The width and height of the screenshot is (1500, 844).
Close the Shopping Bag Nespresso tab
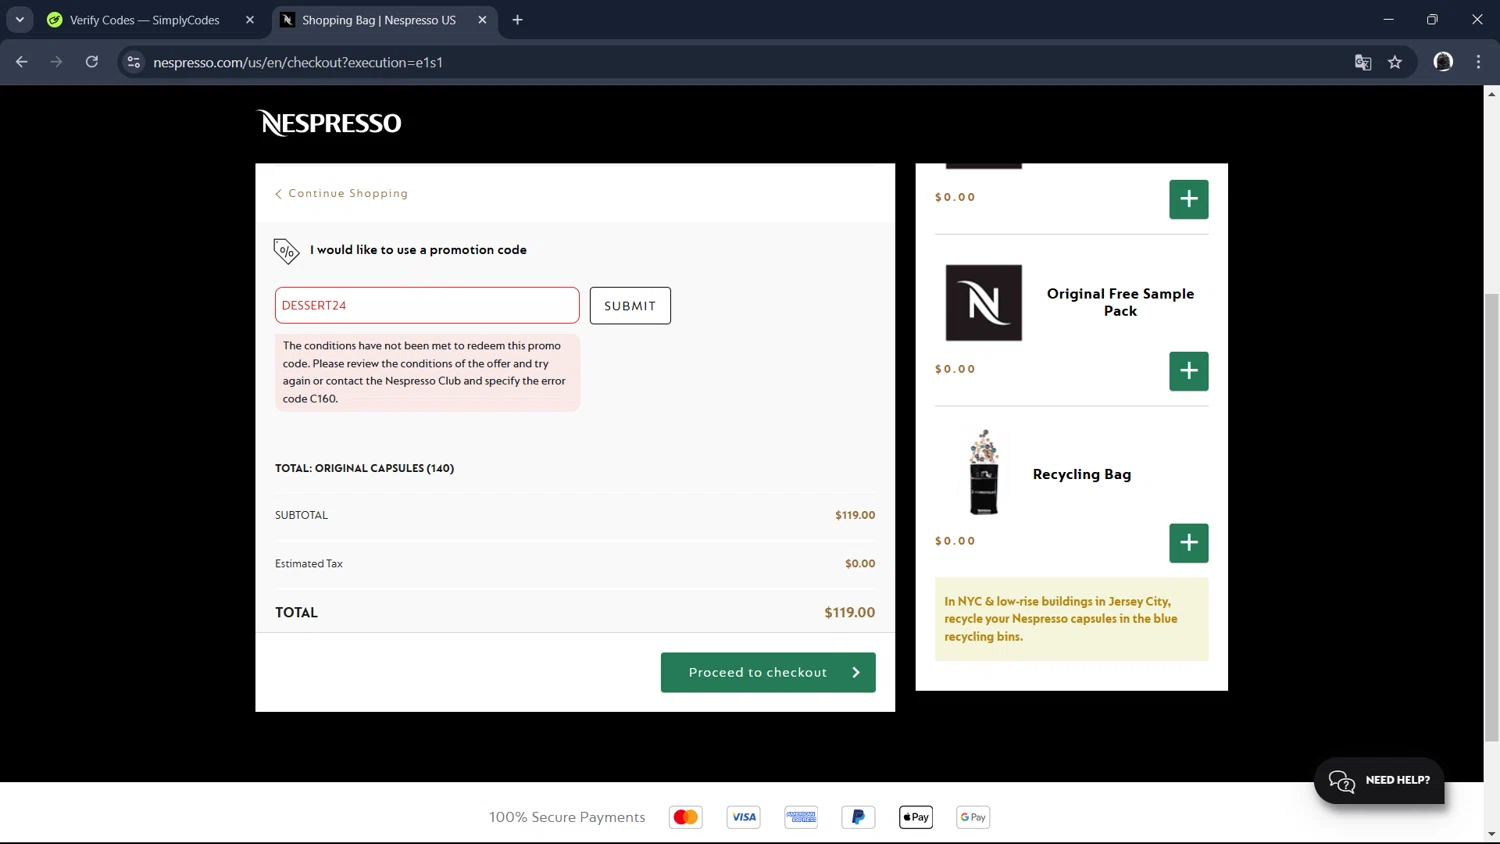pyautogui.click(x=482, y=20)
